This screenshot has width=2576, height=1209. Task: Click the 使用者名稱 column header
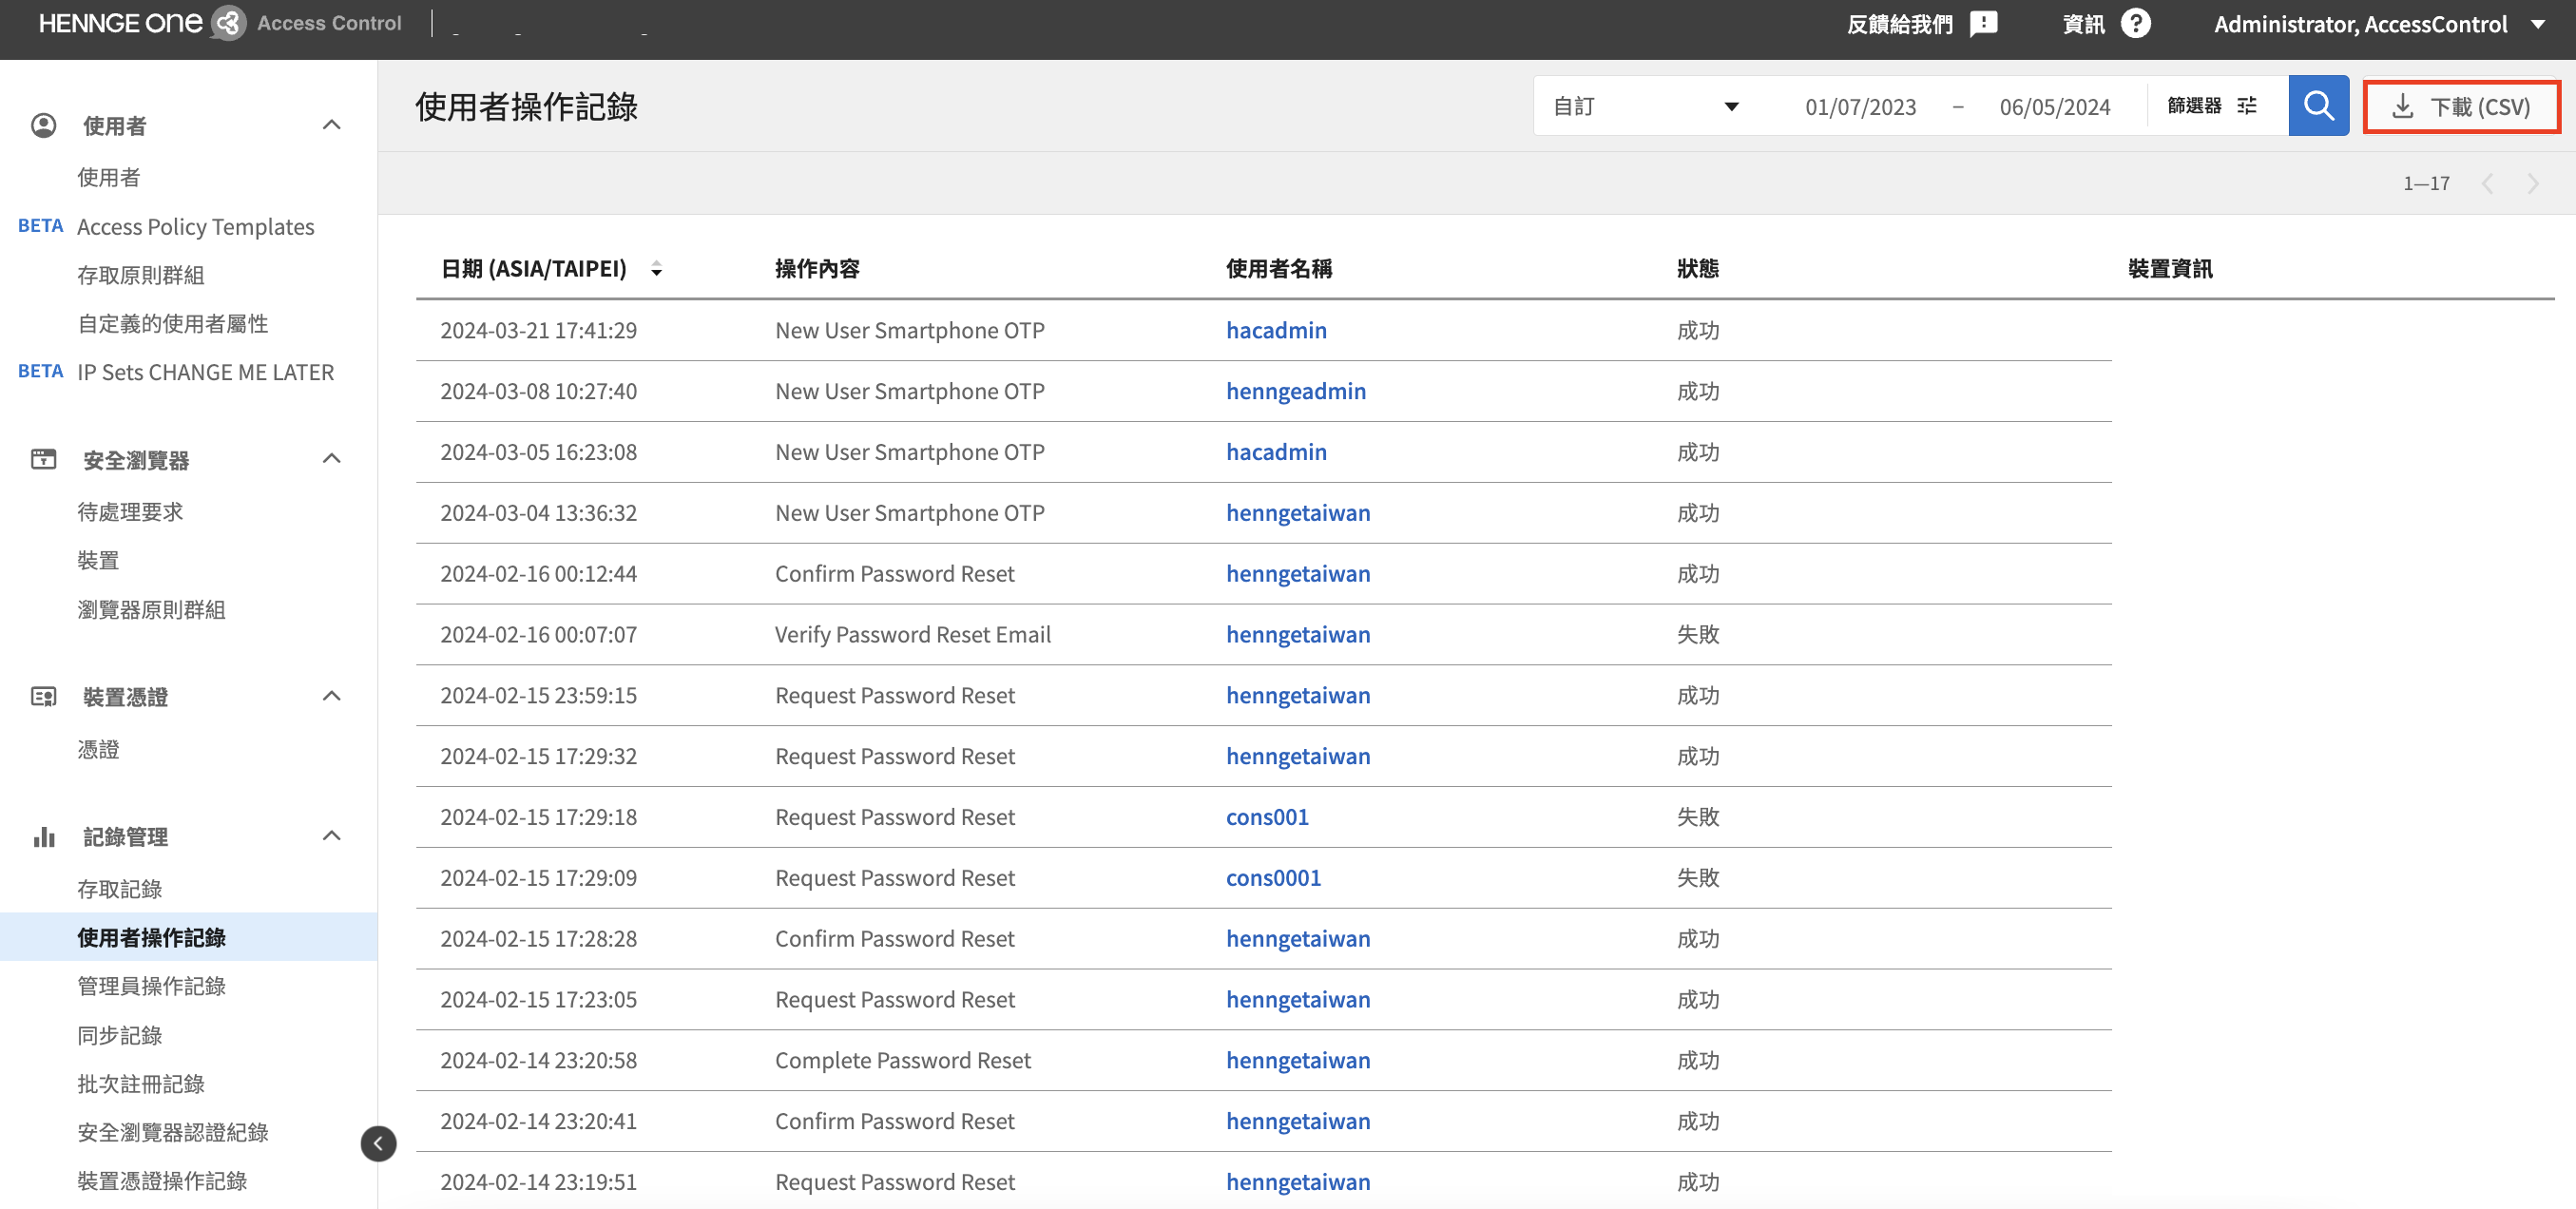(1279, 269)
